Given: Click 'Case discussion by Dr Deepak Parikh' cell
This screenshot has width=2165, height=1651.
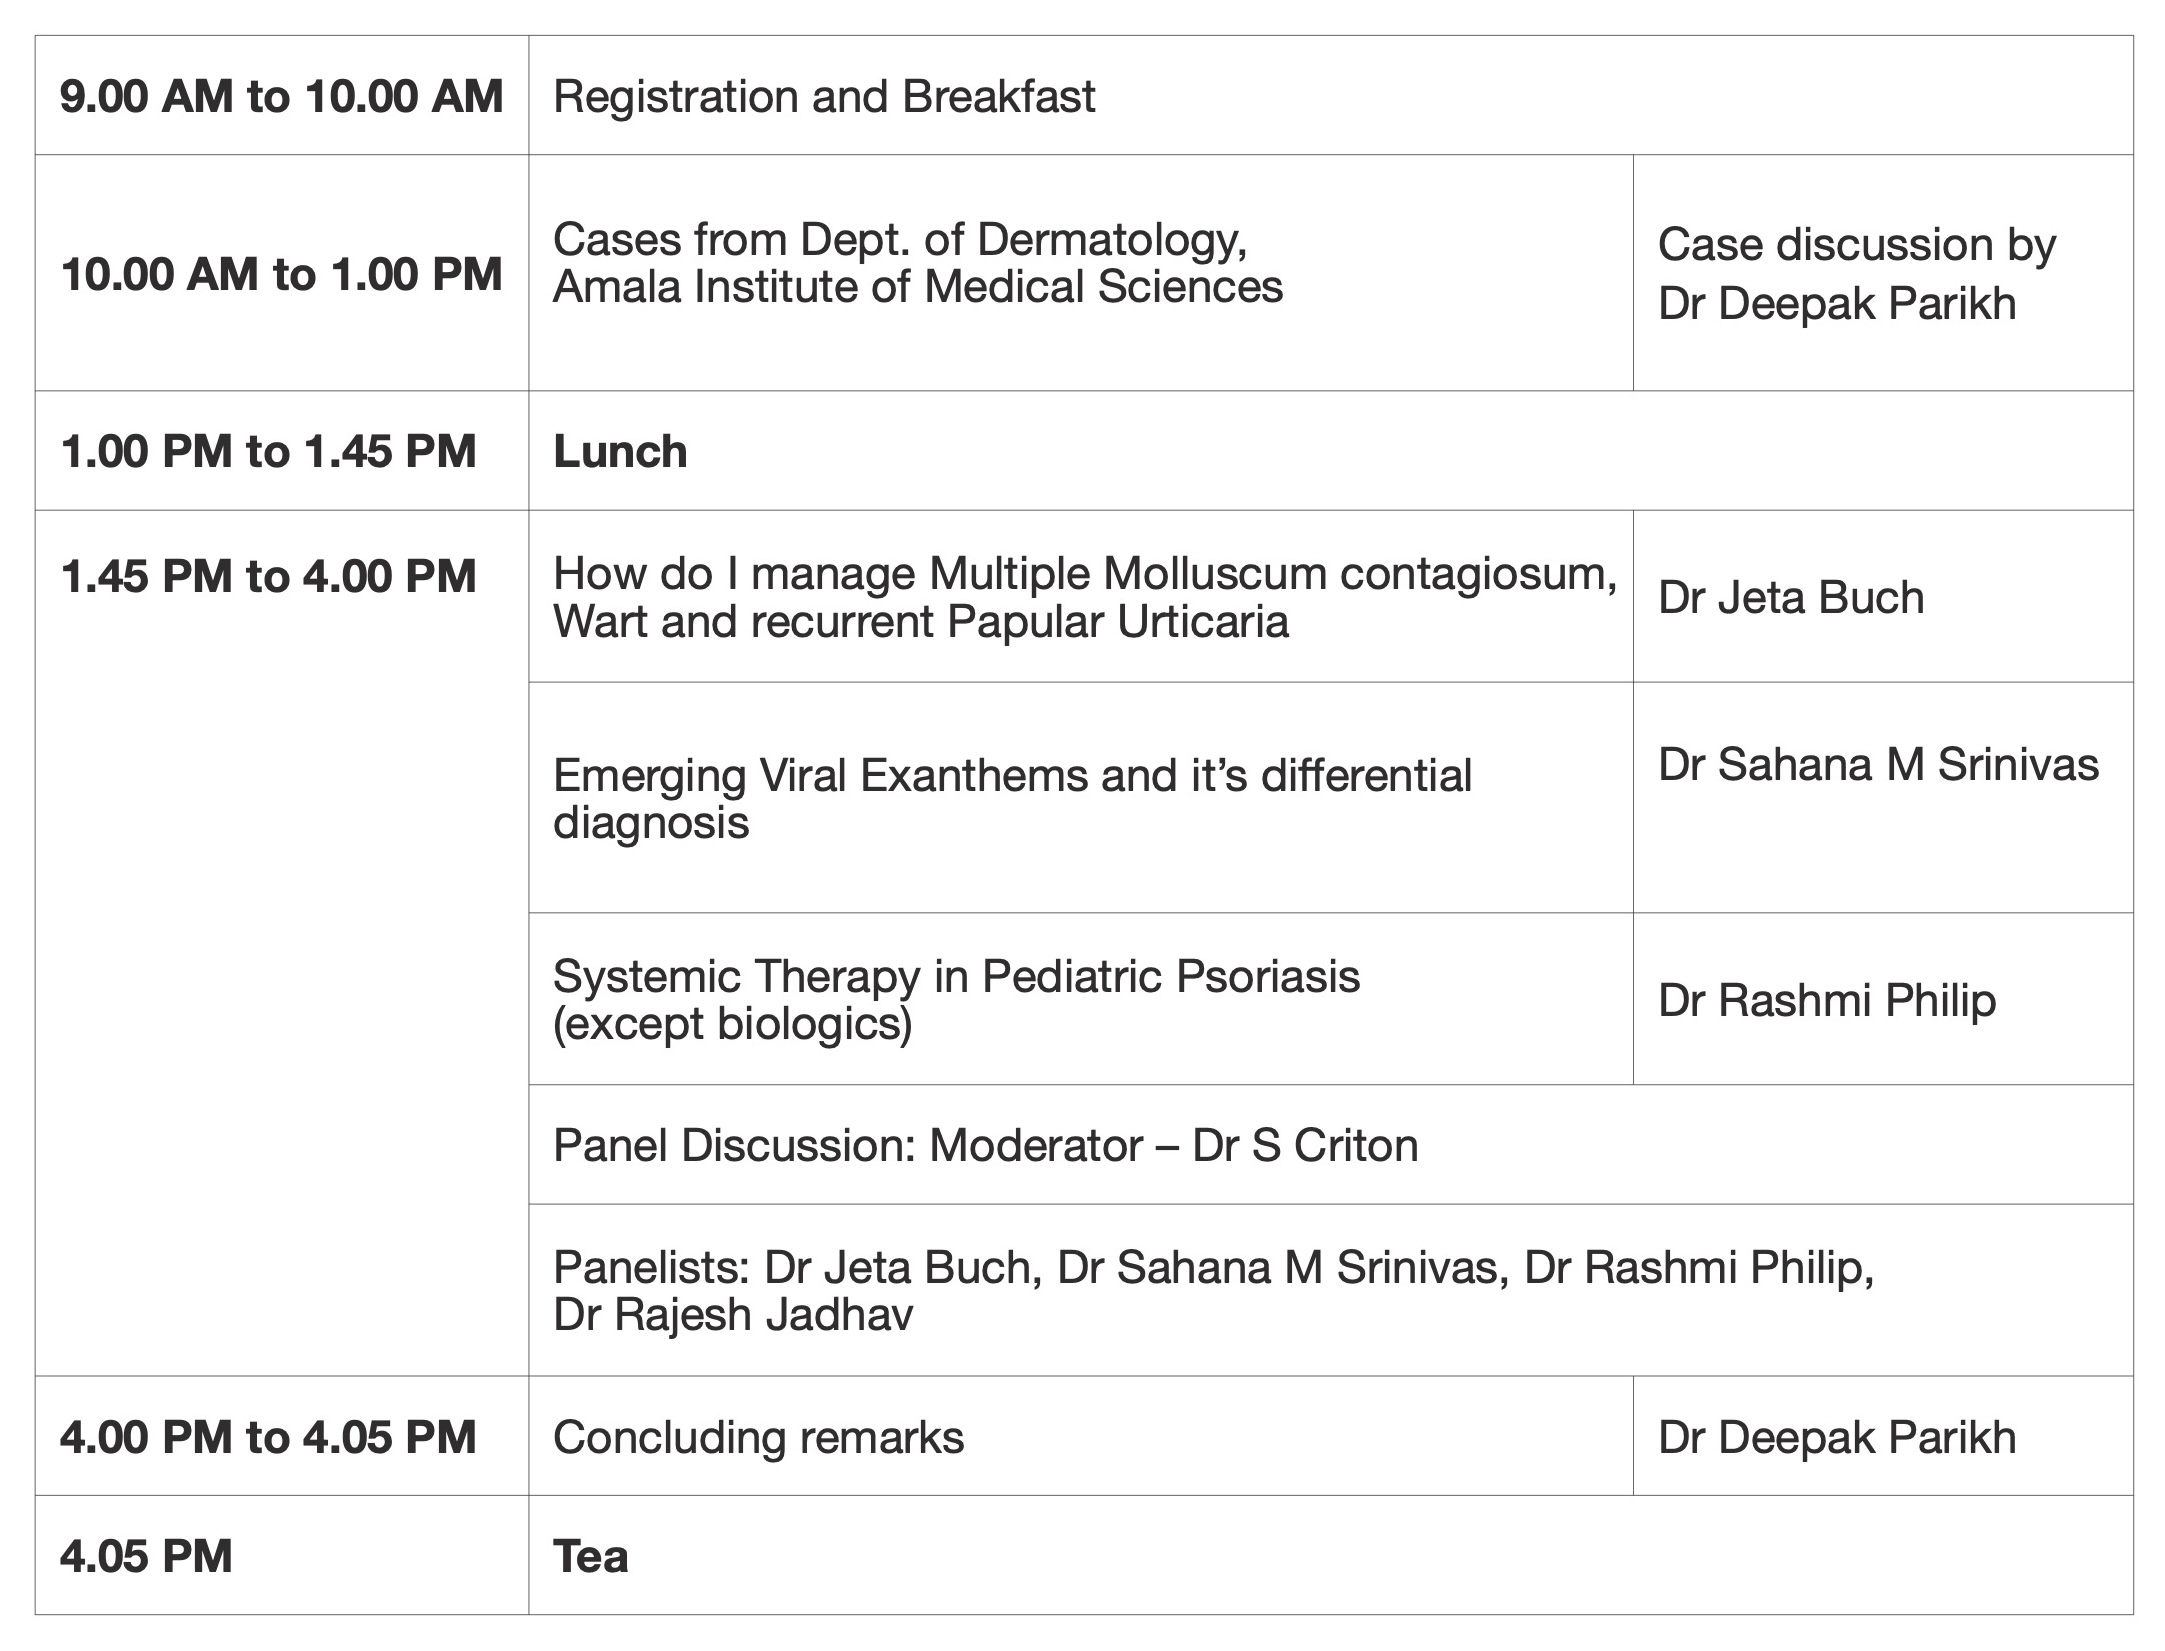Looking at the screenshot, I should (1856, 273).
